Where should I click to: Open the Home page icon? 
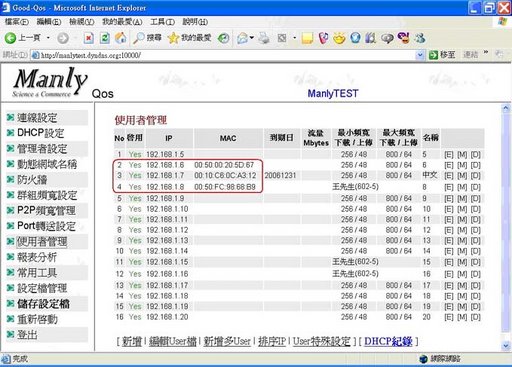[x=121, y=38]
